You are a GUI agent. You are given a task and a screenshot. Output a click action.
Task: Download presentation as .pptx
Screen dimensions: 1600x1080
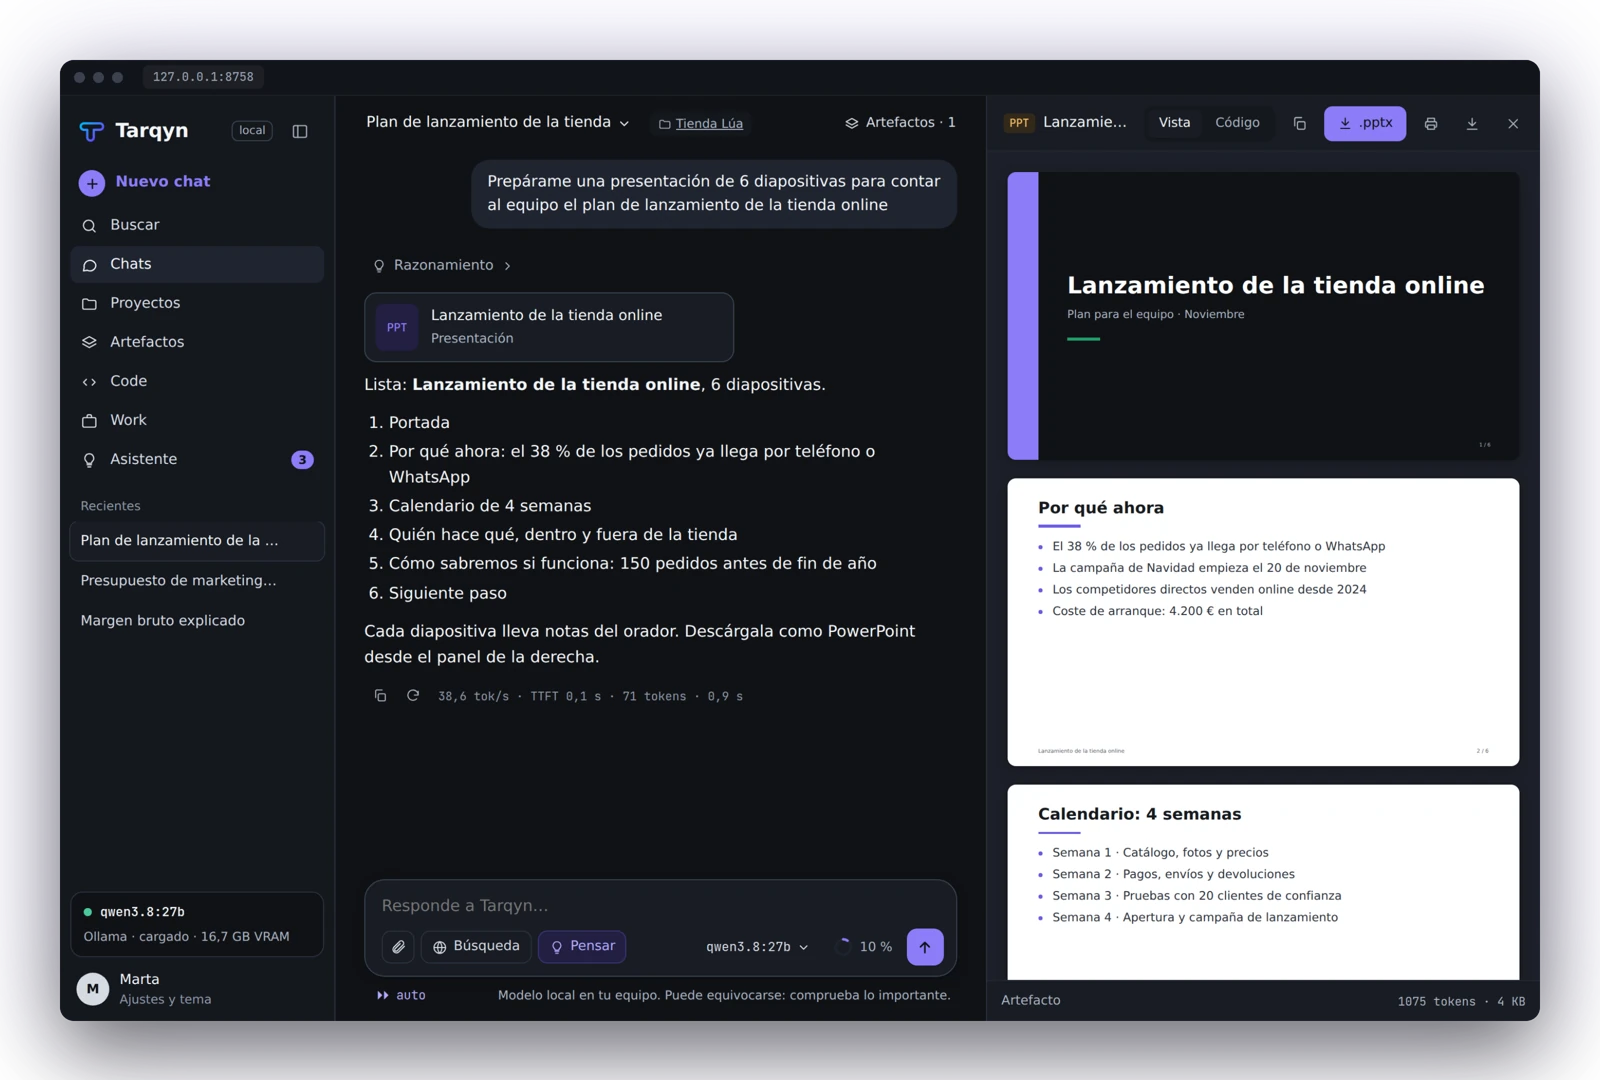pyautogui.click(x=1365, y=123)
